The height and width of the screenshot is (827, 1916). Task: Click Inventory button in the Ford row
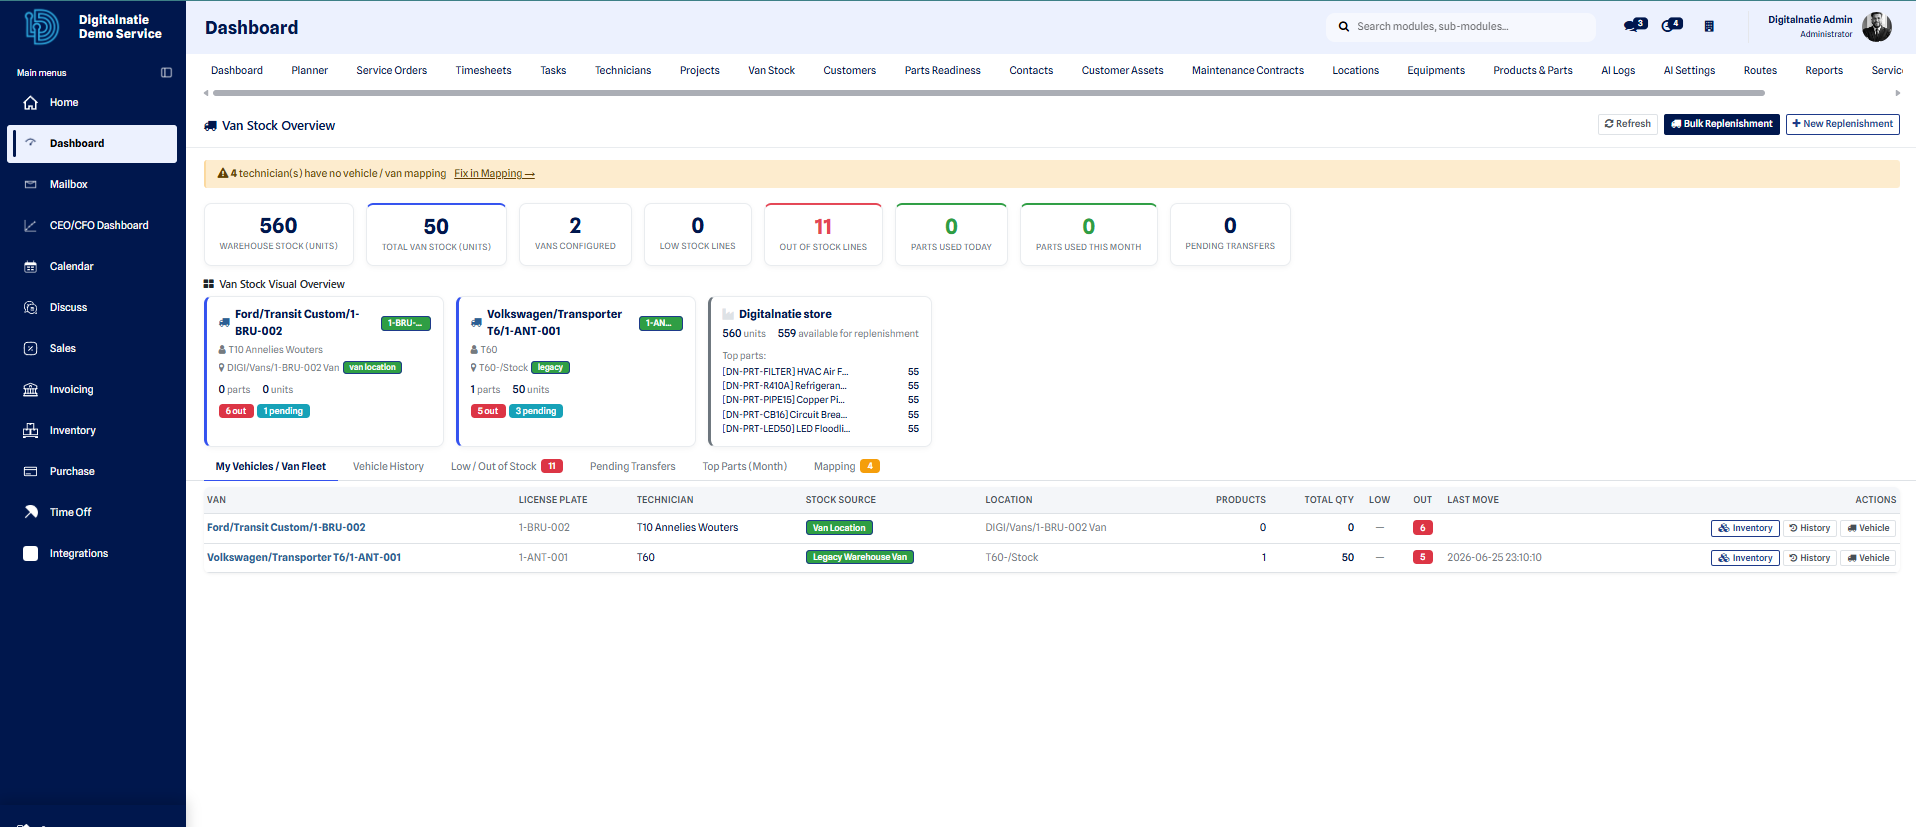(x=1745, y=528)
